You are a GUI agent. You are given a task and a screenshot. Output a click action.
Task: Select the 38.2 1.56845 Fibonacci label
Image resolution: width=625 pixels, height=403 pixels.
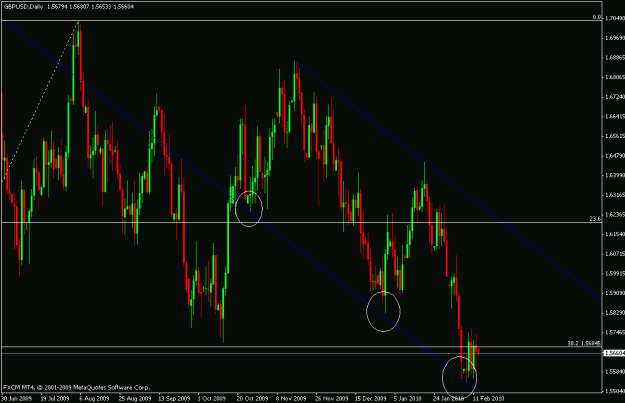(584, 343)
